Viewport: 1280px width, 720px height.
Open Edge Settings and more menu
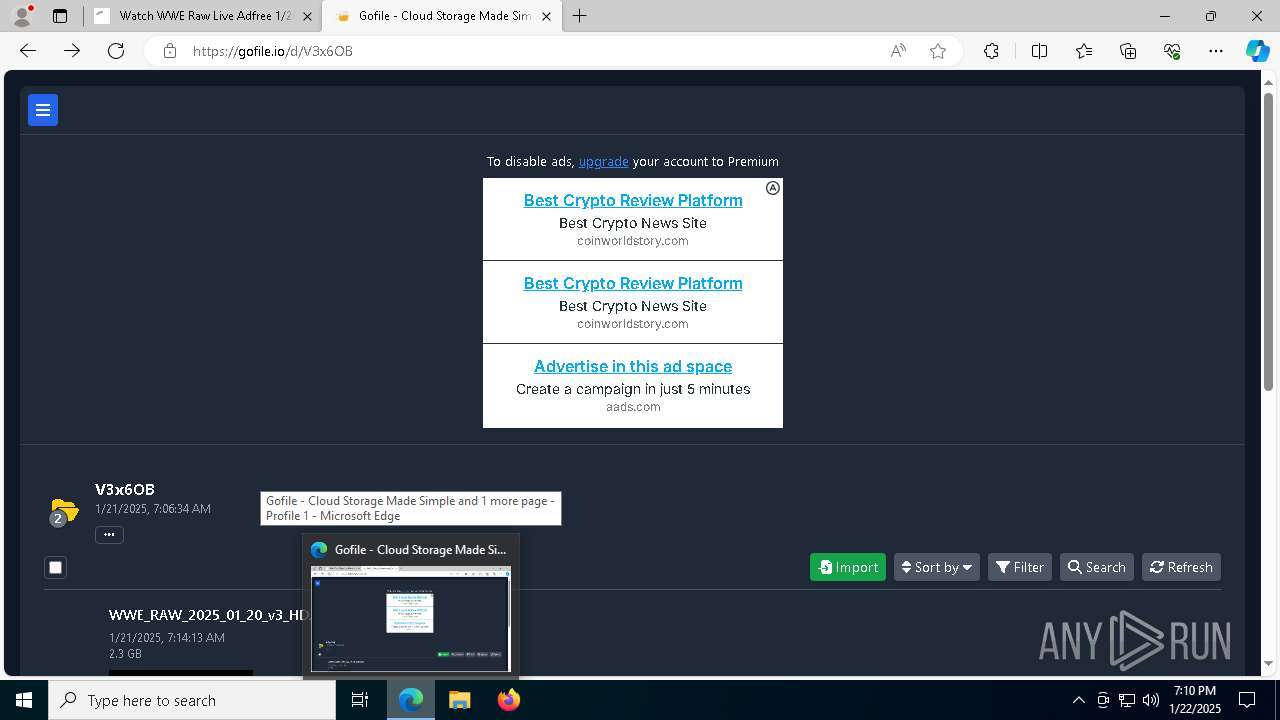point(1216,51)
